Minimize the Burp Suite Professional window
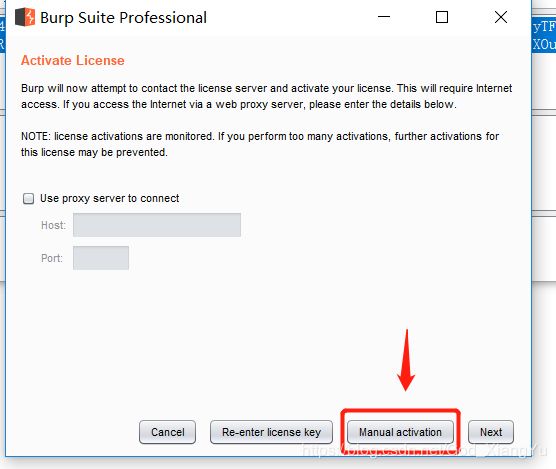Image resolution: width=556 pixels, height=469 pixels. pyautogui.click(x=384, y=17)
